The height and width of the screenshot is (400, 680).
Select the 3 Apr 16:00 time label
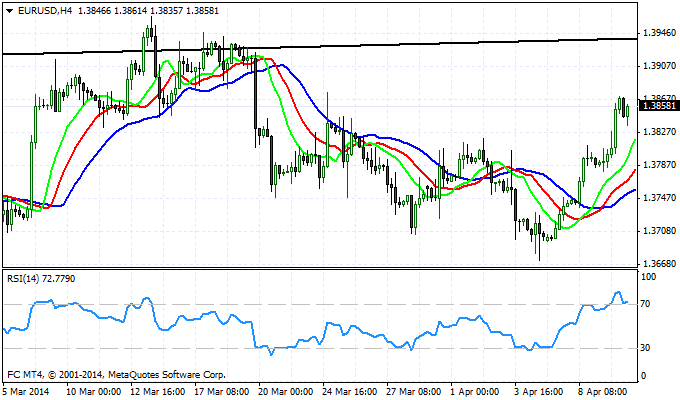(539, 392)
